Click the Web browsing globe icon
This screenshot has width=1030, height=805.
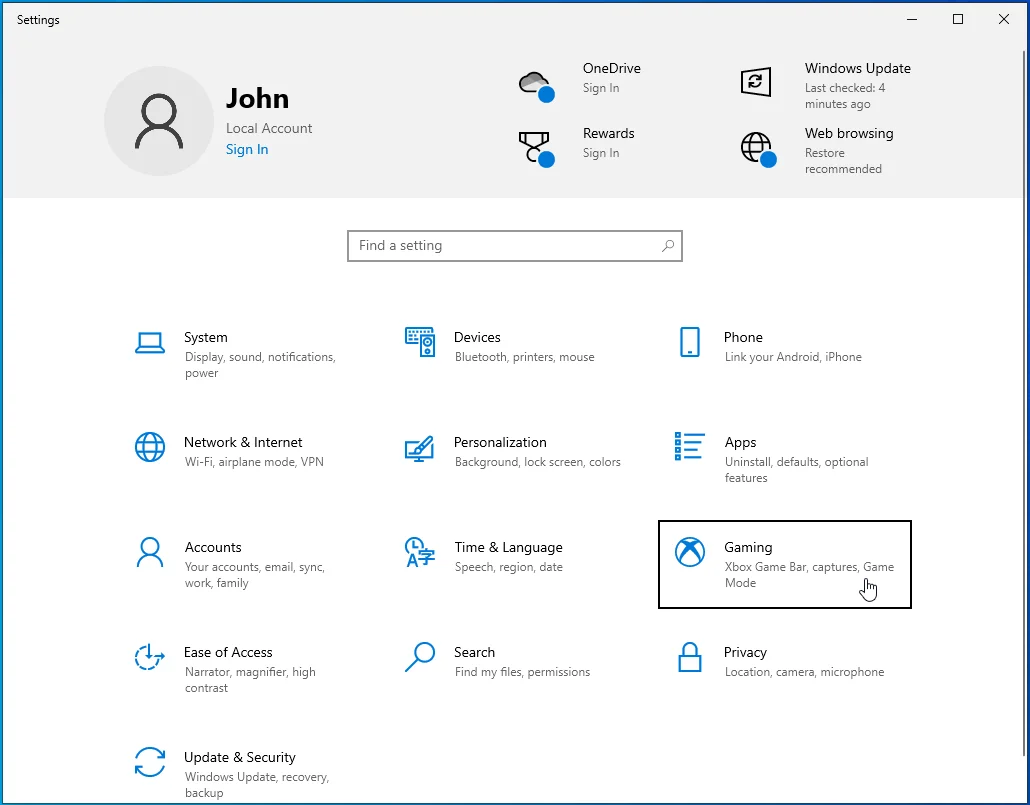pyautogui.click(x=758, y=149)
